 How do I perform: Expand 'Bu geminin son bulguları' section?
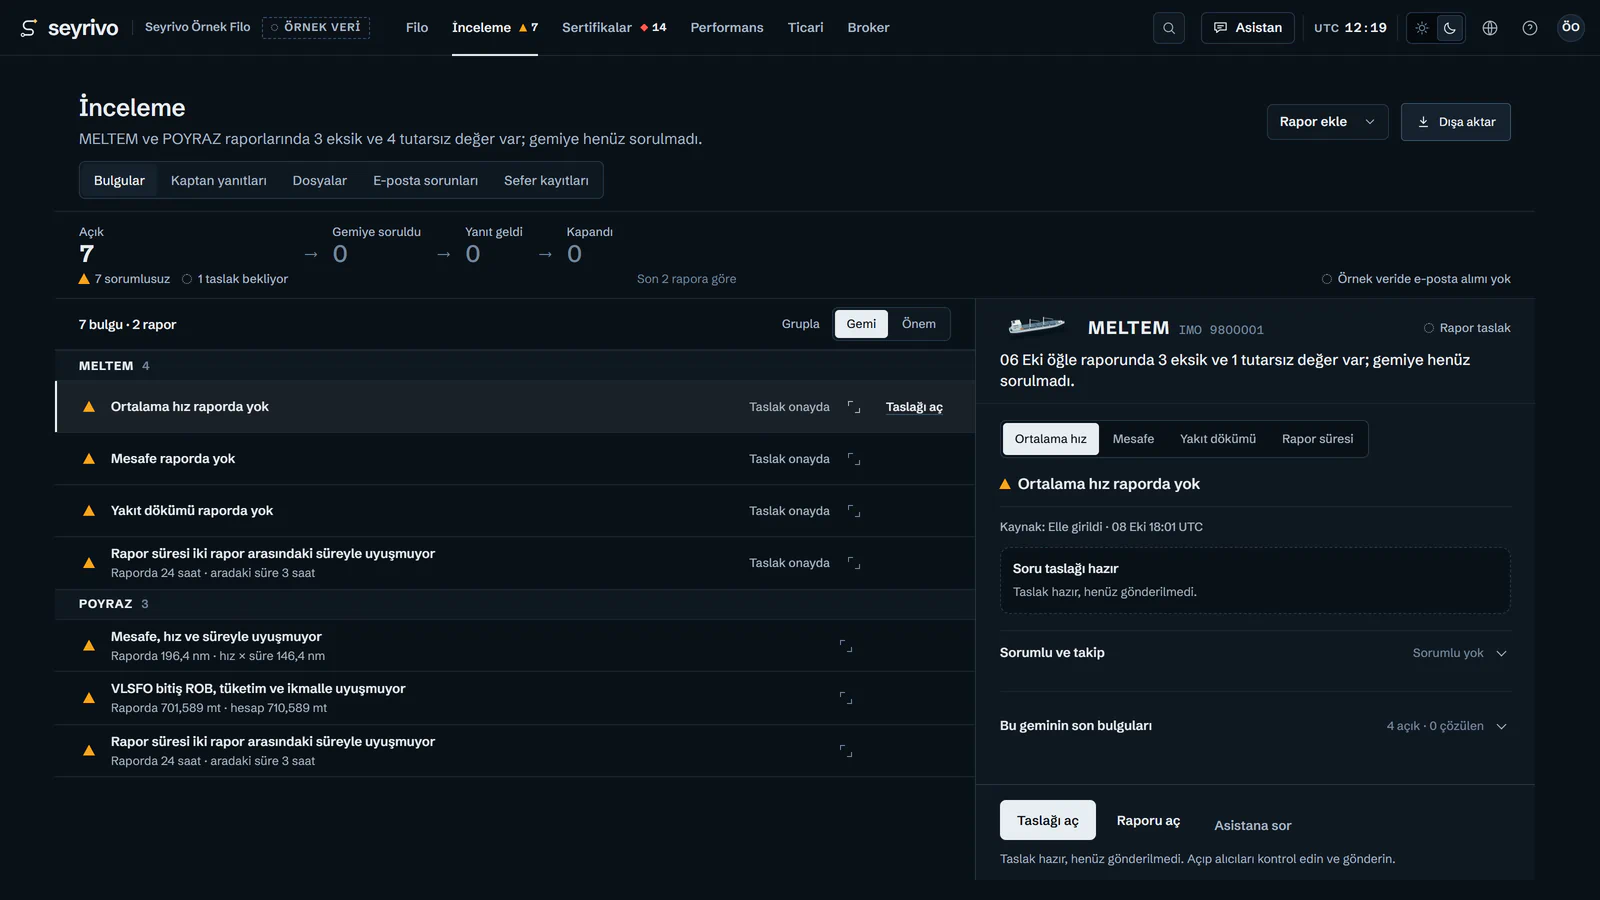coord(1255,726)
